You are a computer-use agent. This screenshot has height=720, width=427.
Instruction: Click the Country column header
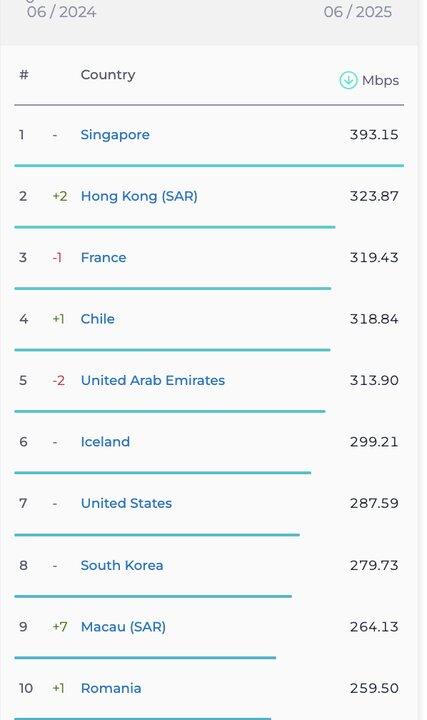pyautogui.click(x=108, y=75)
